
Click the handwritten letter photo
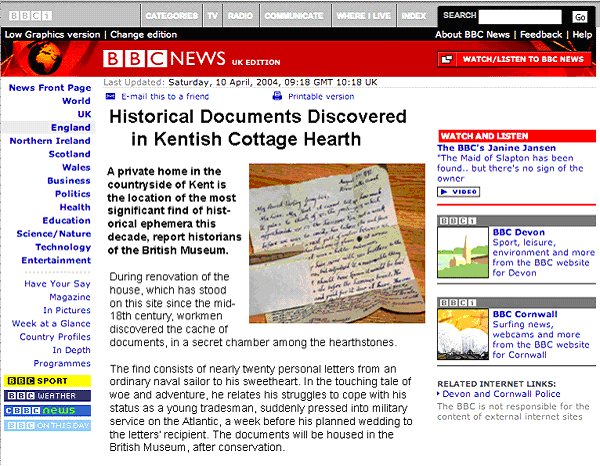tap(337, 243)
